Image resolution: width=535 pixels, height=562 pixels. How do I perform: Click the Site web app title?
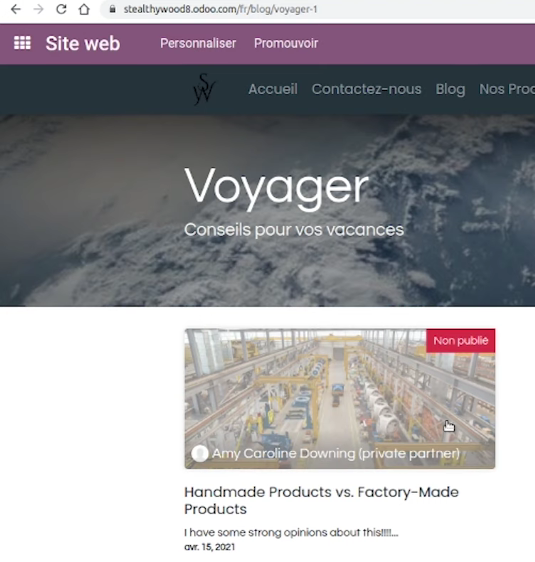tap(83, 43)
